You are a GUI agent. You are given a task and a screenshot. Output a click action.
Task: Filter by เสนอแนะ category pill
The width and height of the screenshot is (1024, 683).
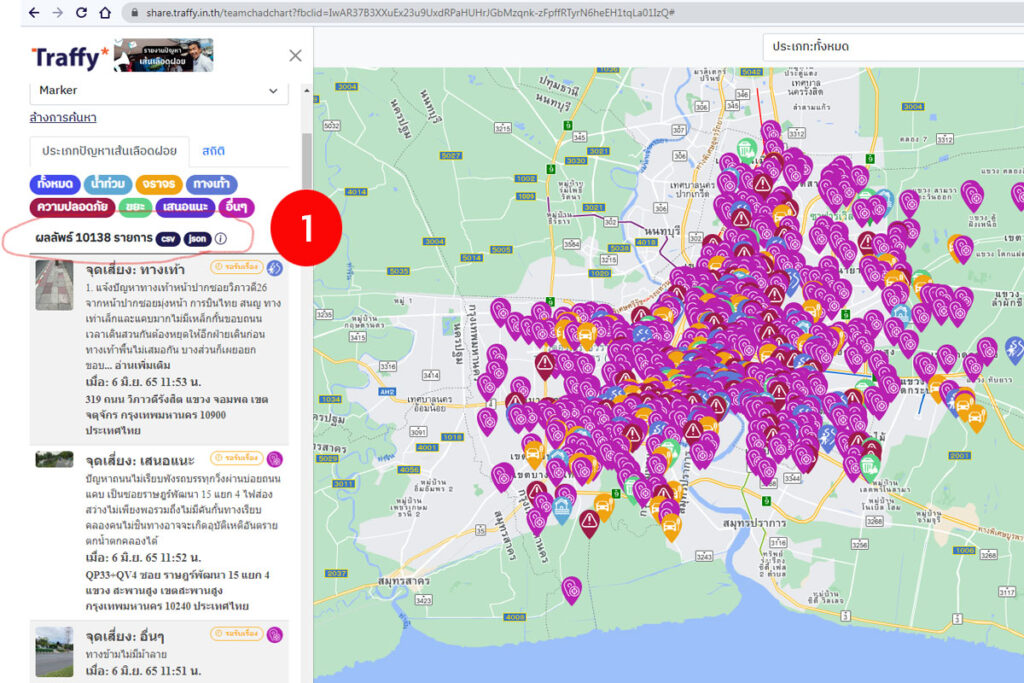tap(185, 207)
